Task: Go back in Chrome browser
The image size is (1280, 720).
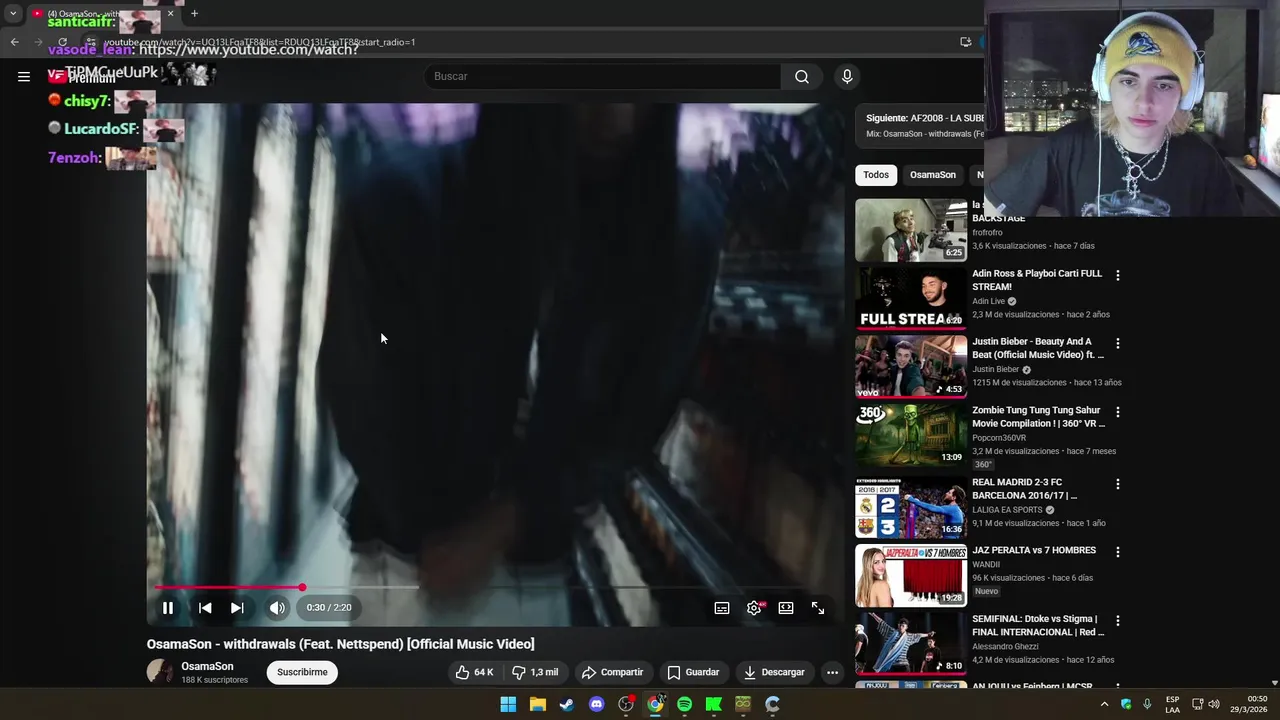Action: [14, 42]
